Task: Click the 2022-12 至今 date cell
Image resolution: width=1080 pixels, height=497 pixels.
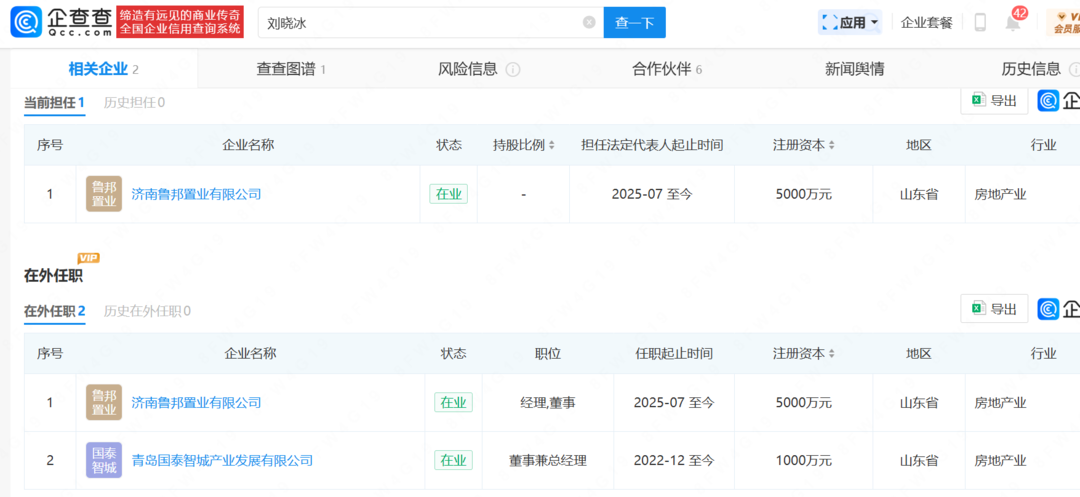Action: point(674,460)
